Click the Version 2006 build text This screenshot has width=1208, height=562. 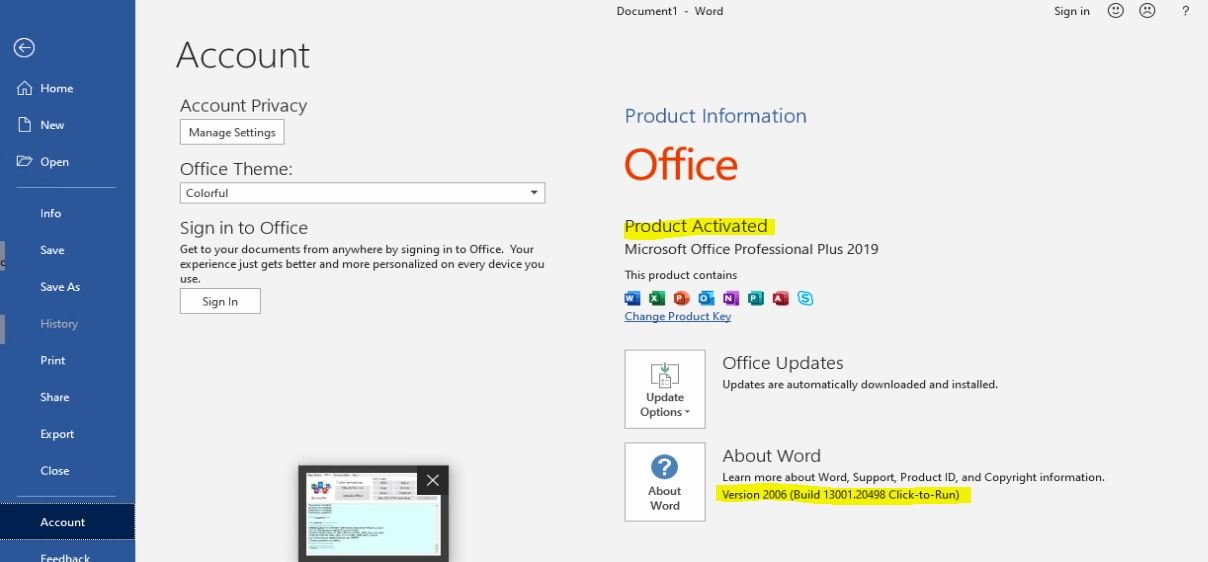[x=840, y=495]
